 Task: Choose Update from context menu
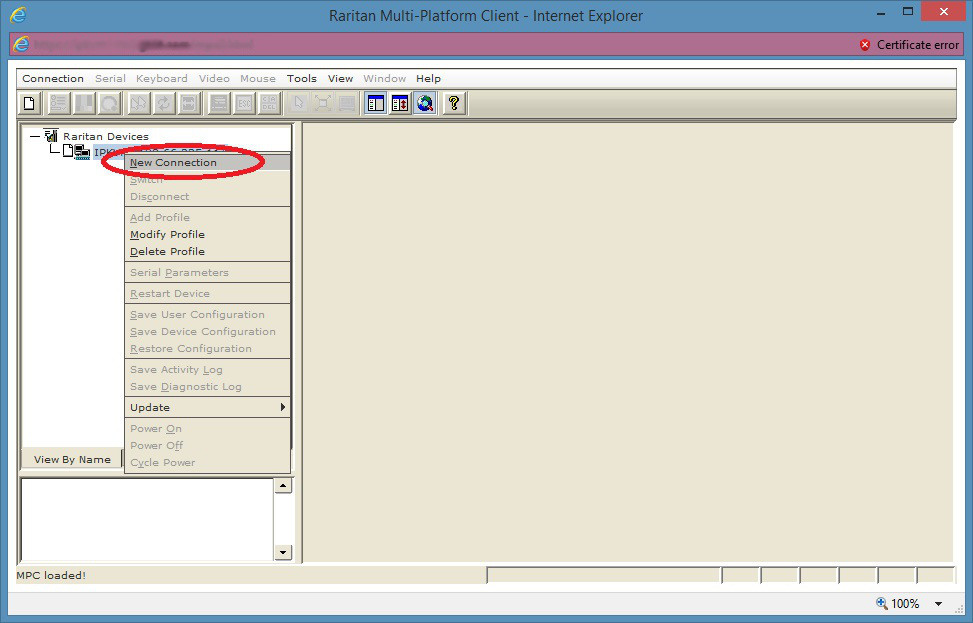click(207, 407)
